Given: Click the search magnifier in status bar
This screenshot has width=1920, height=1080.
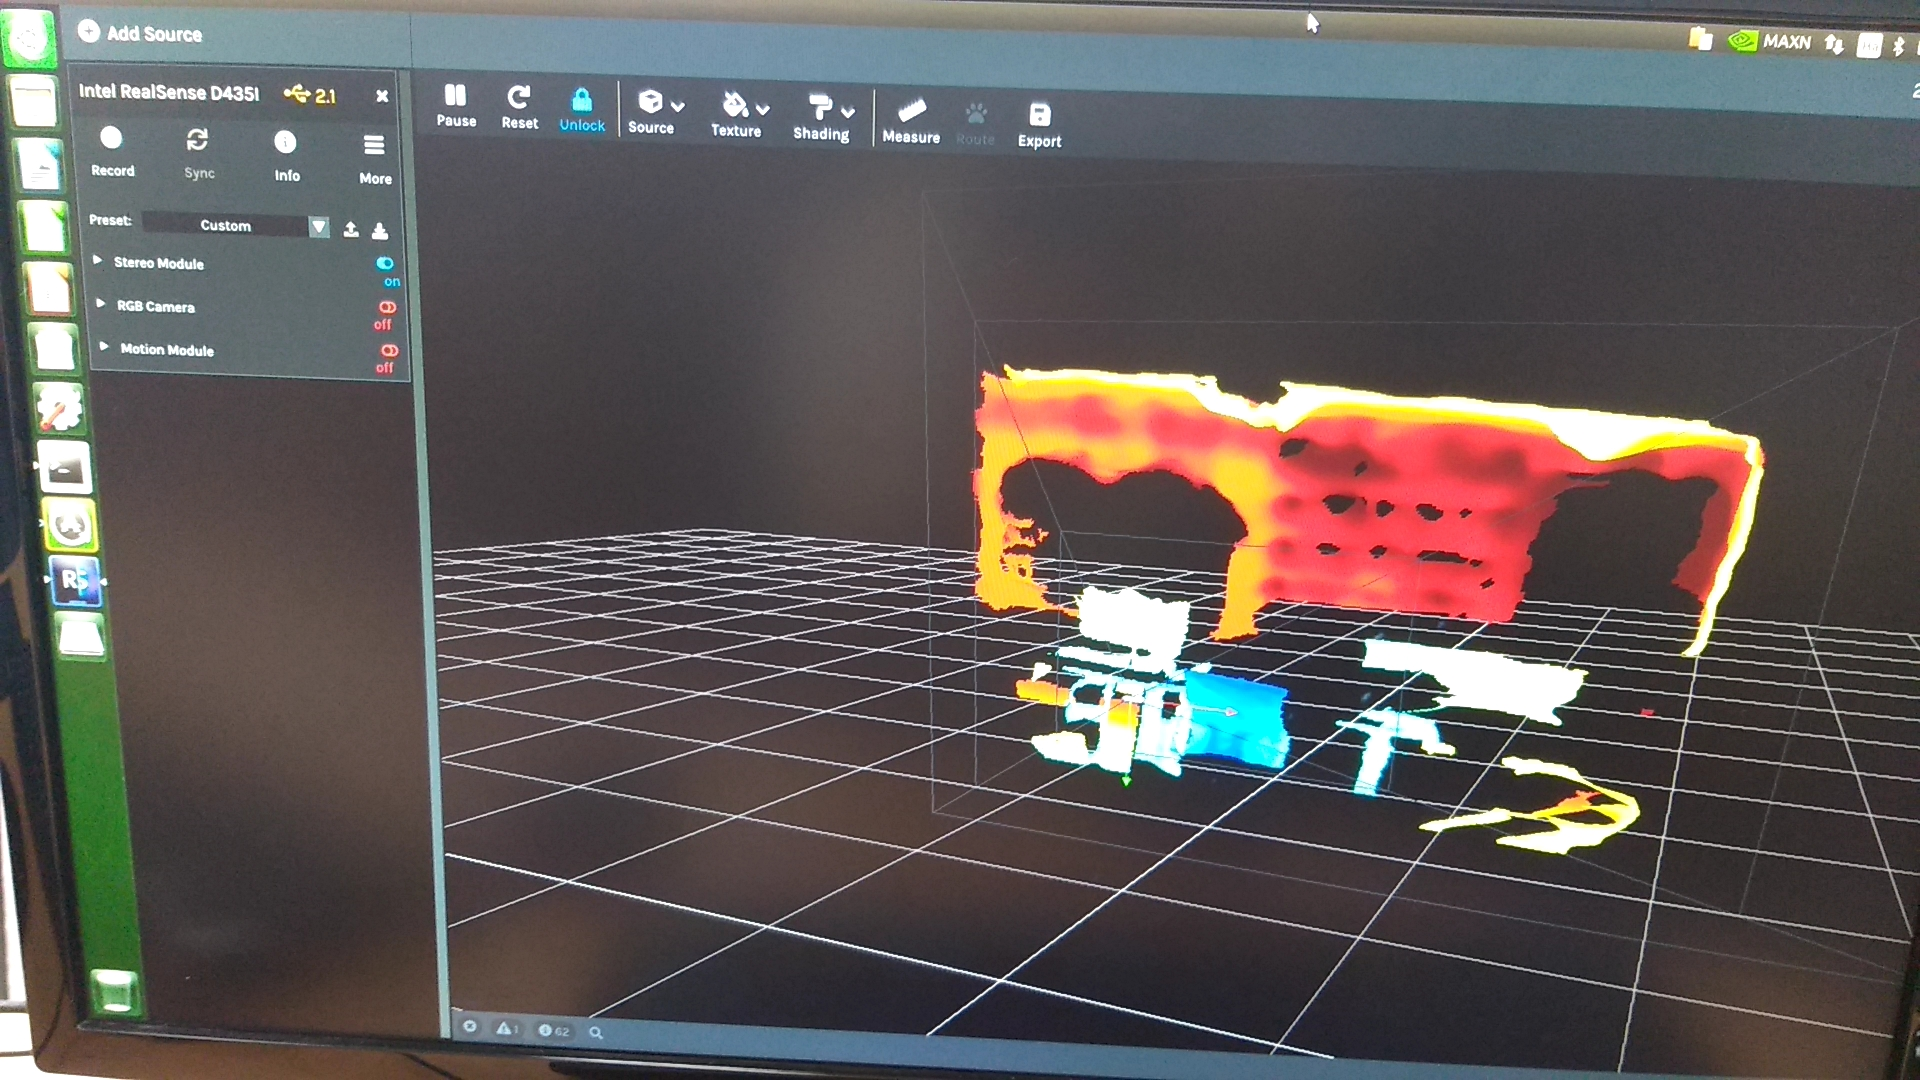Looking at the screenshot, I should (x=596, y=1032).
